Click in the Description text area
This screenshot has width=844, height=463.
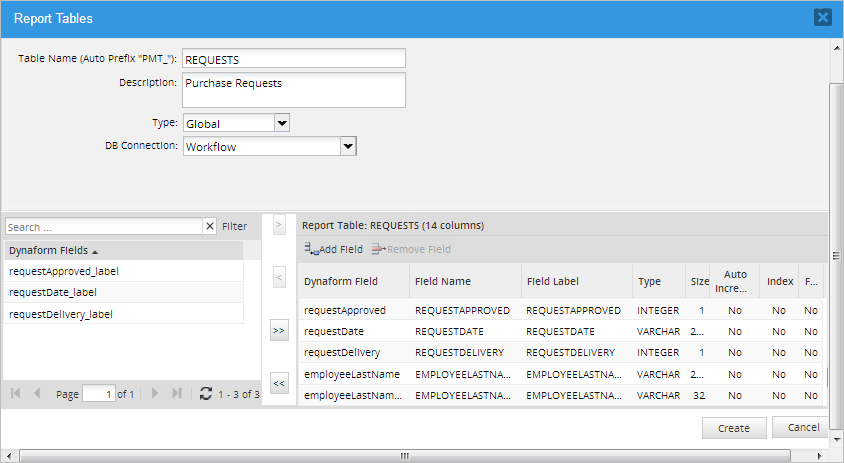[294, 90]
